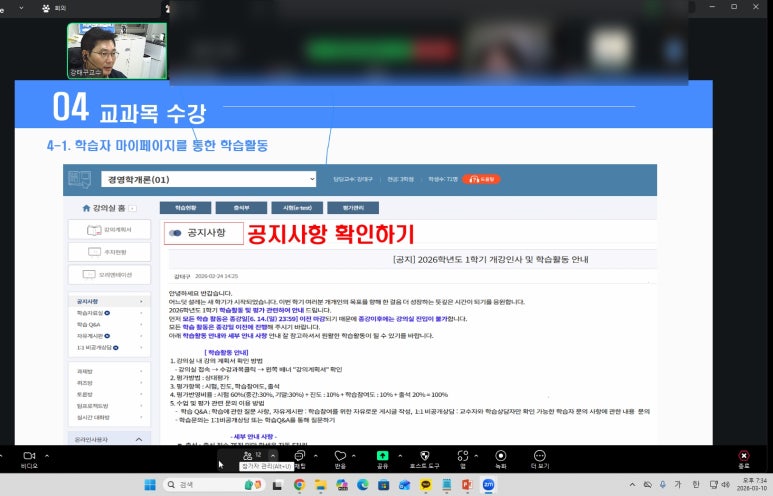Open the Zoom apps icon
This screenshot has height=496, width=773.
(x=462, y=456)
